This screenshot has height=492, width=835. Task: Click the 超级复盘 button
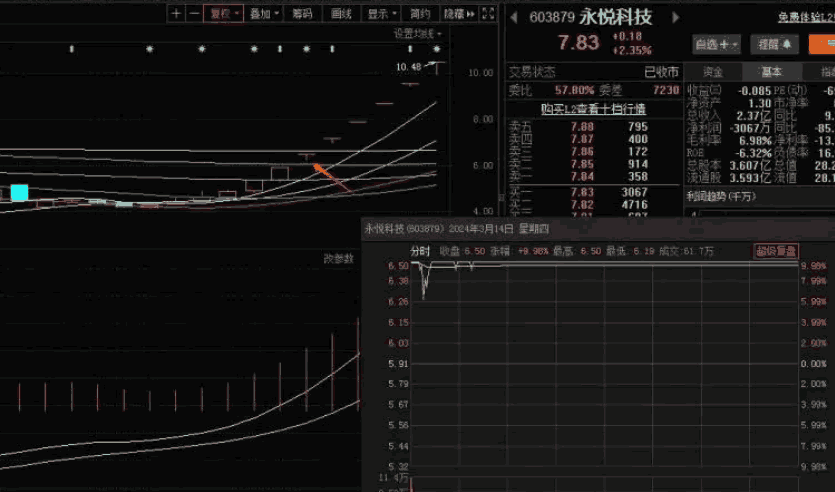tap(776, 251)
